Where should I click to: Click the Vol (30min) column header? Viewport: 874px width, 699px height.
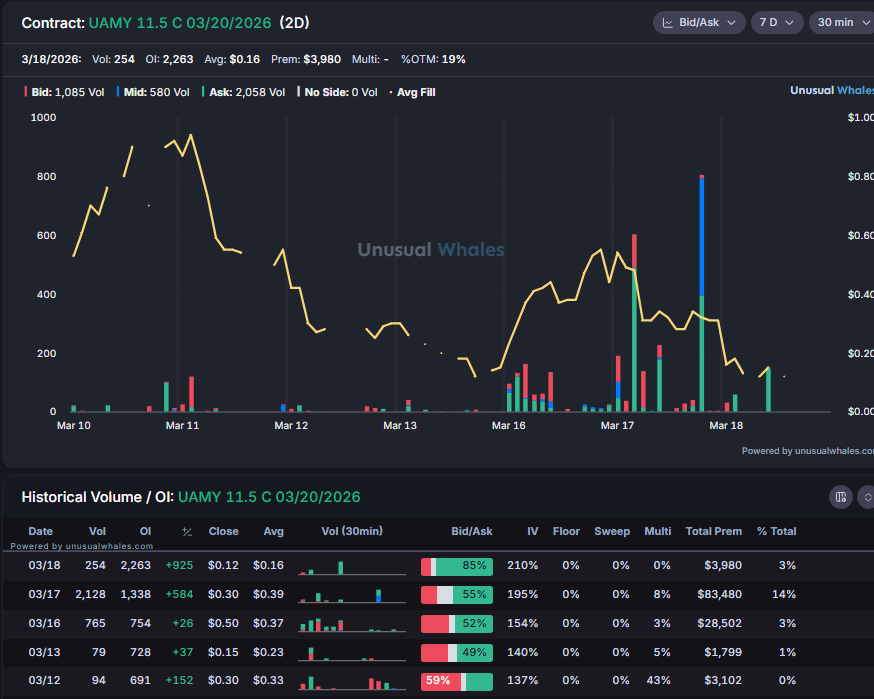(352, 531)
